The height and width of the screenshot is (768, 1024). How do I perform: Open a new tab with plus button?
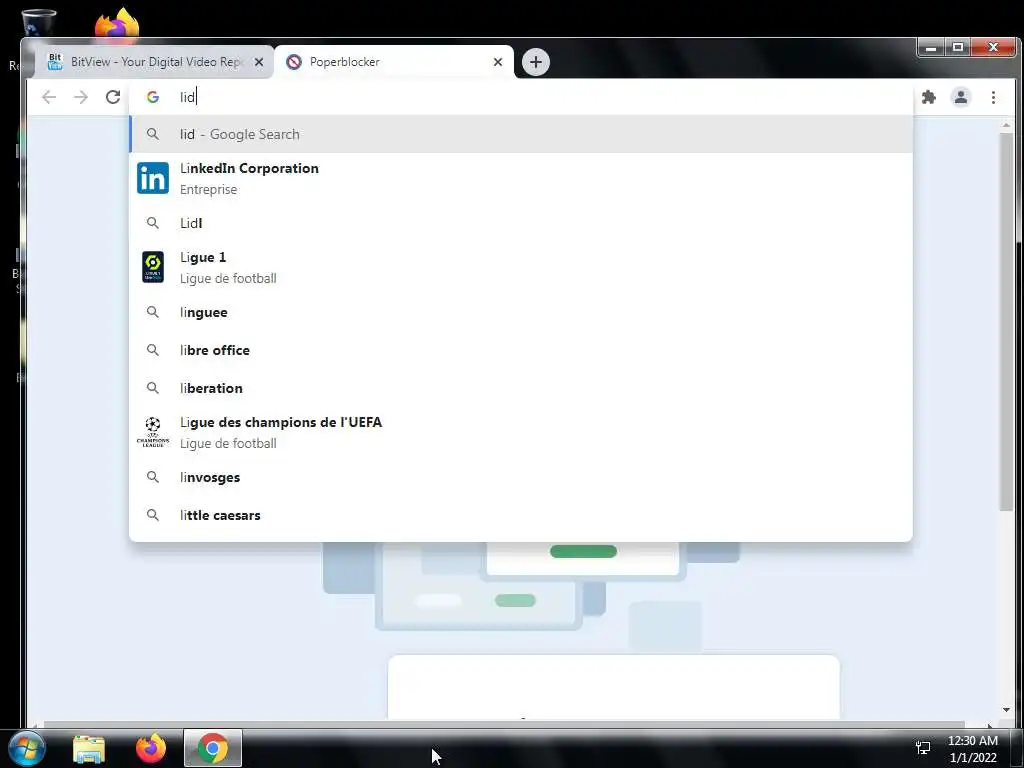pos(536,62)
